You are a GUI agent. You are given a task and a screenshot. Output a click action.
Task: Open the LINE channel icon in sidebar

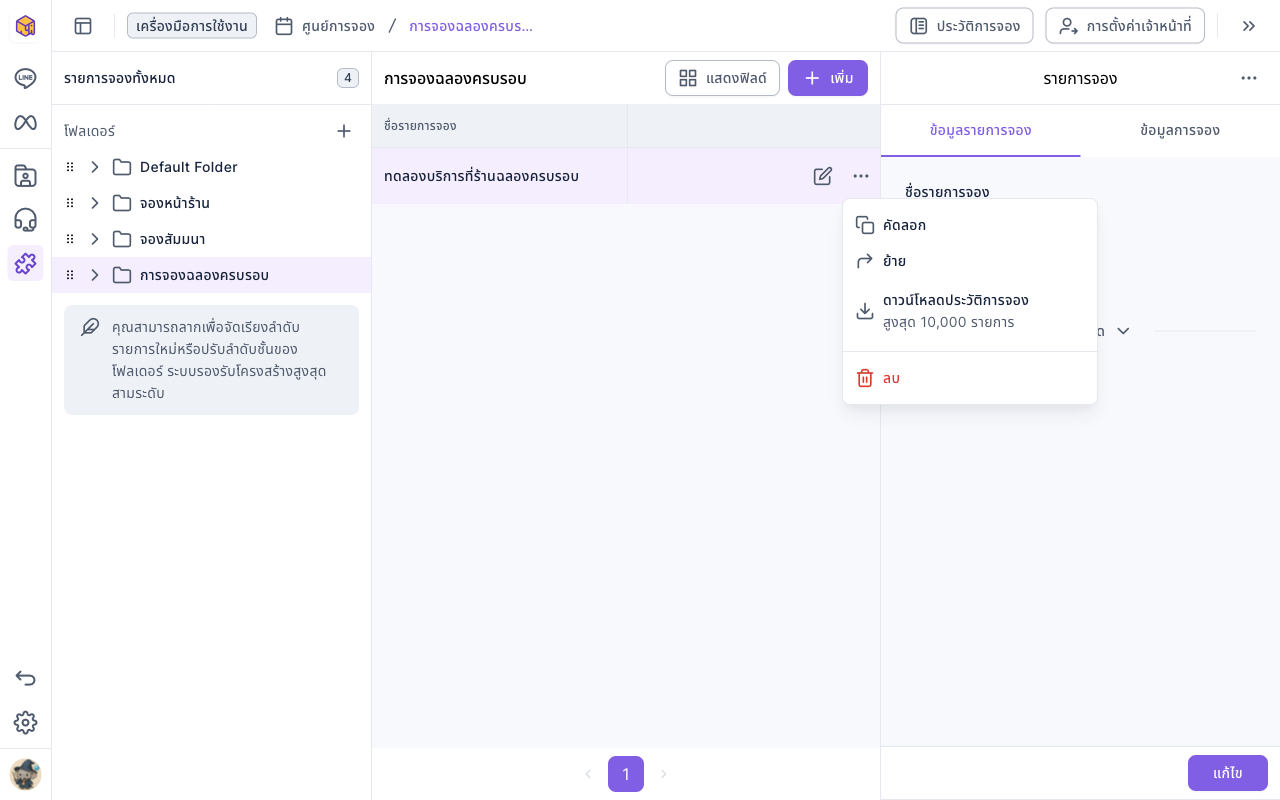click(25, 78)
